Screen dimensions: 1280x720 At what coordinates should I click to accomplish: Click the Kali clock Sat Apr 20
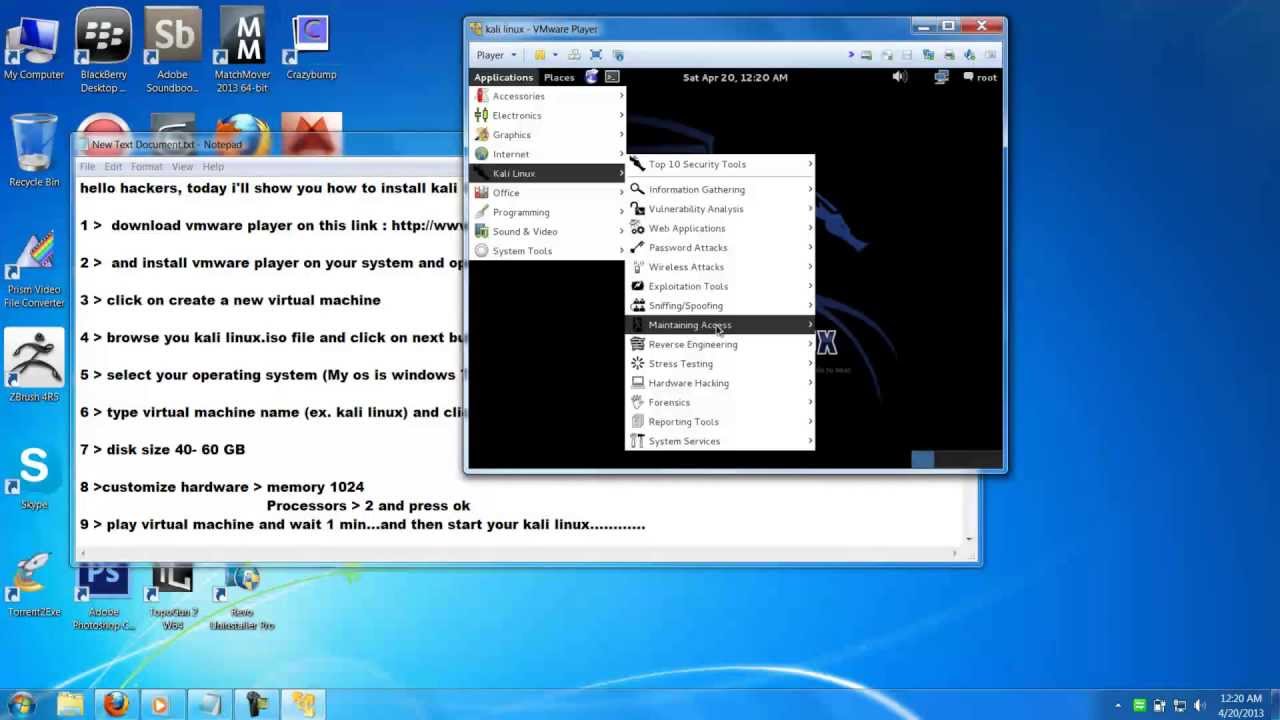735,77
